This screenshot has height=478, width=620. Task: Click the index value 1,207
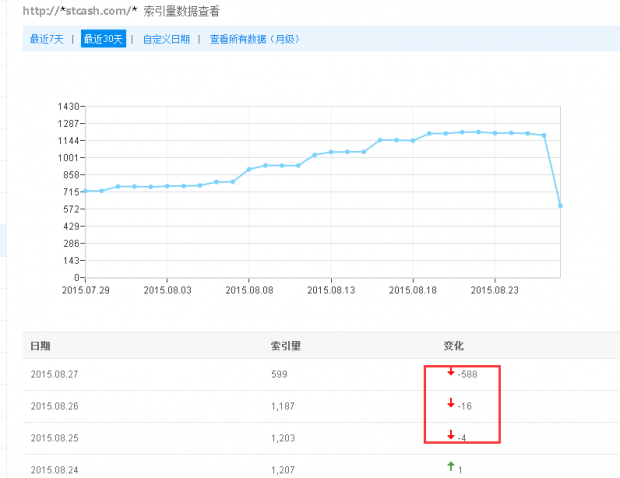pyautogui.click(x=283, y=470)
